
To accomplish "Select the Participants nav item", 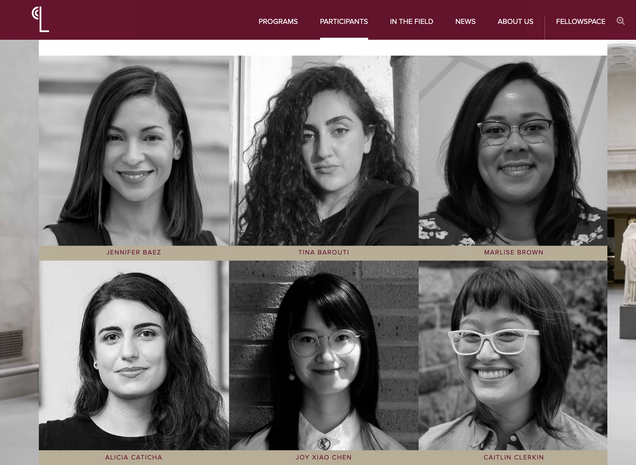I will click(x=344, y=22).
